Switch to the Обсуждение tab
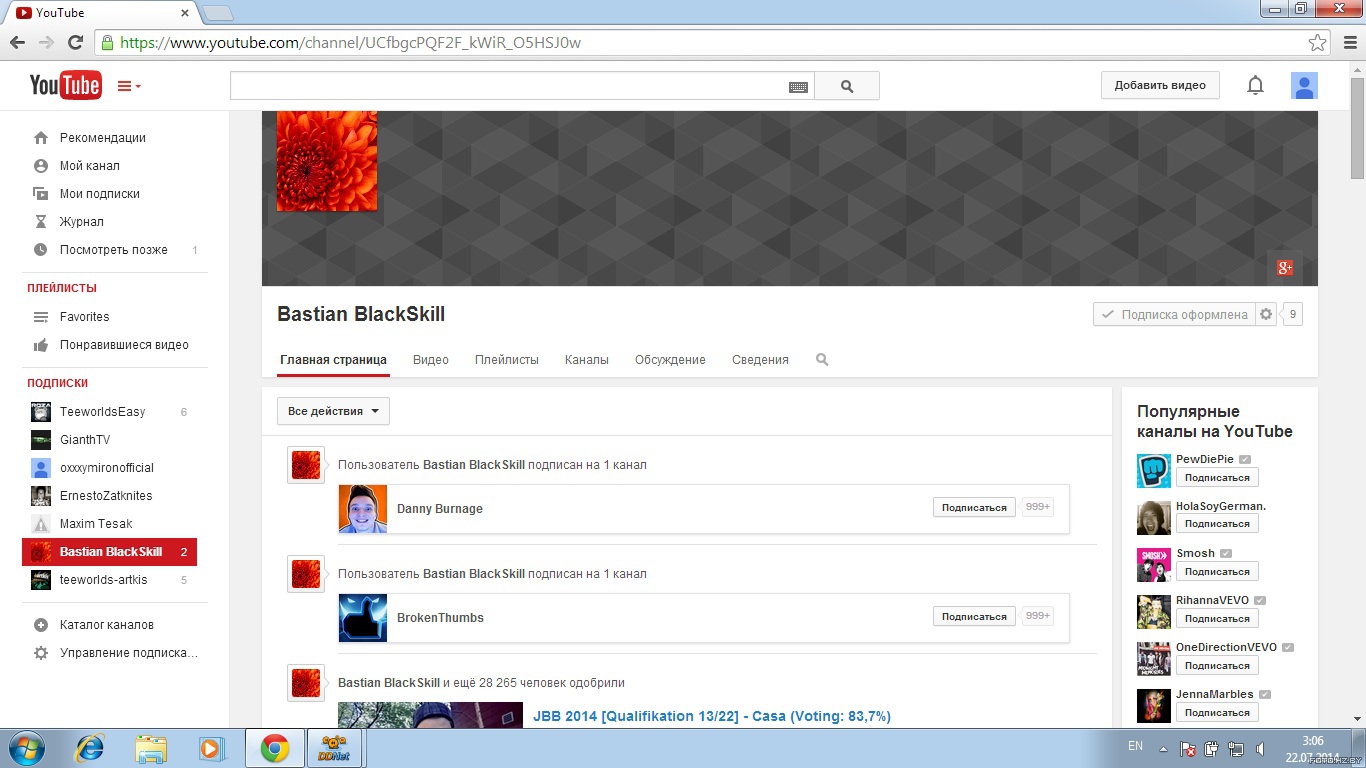 tap(670, 360)
